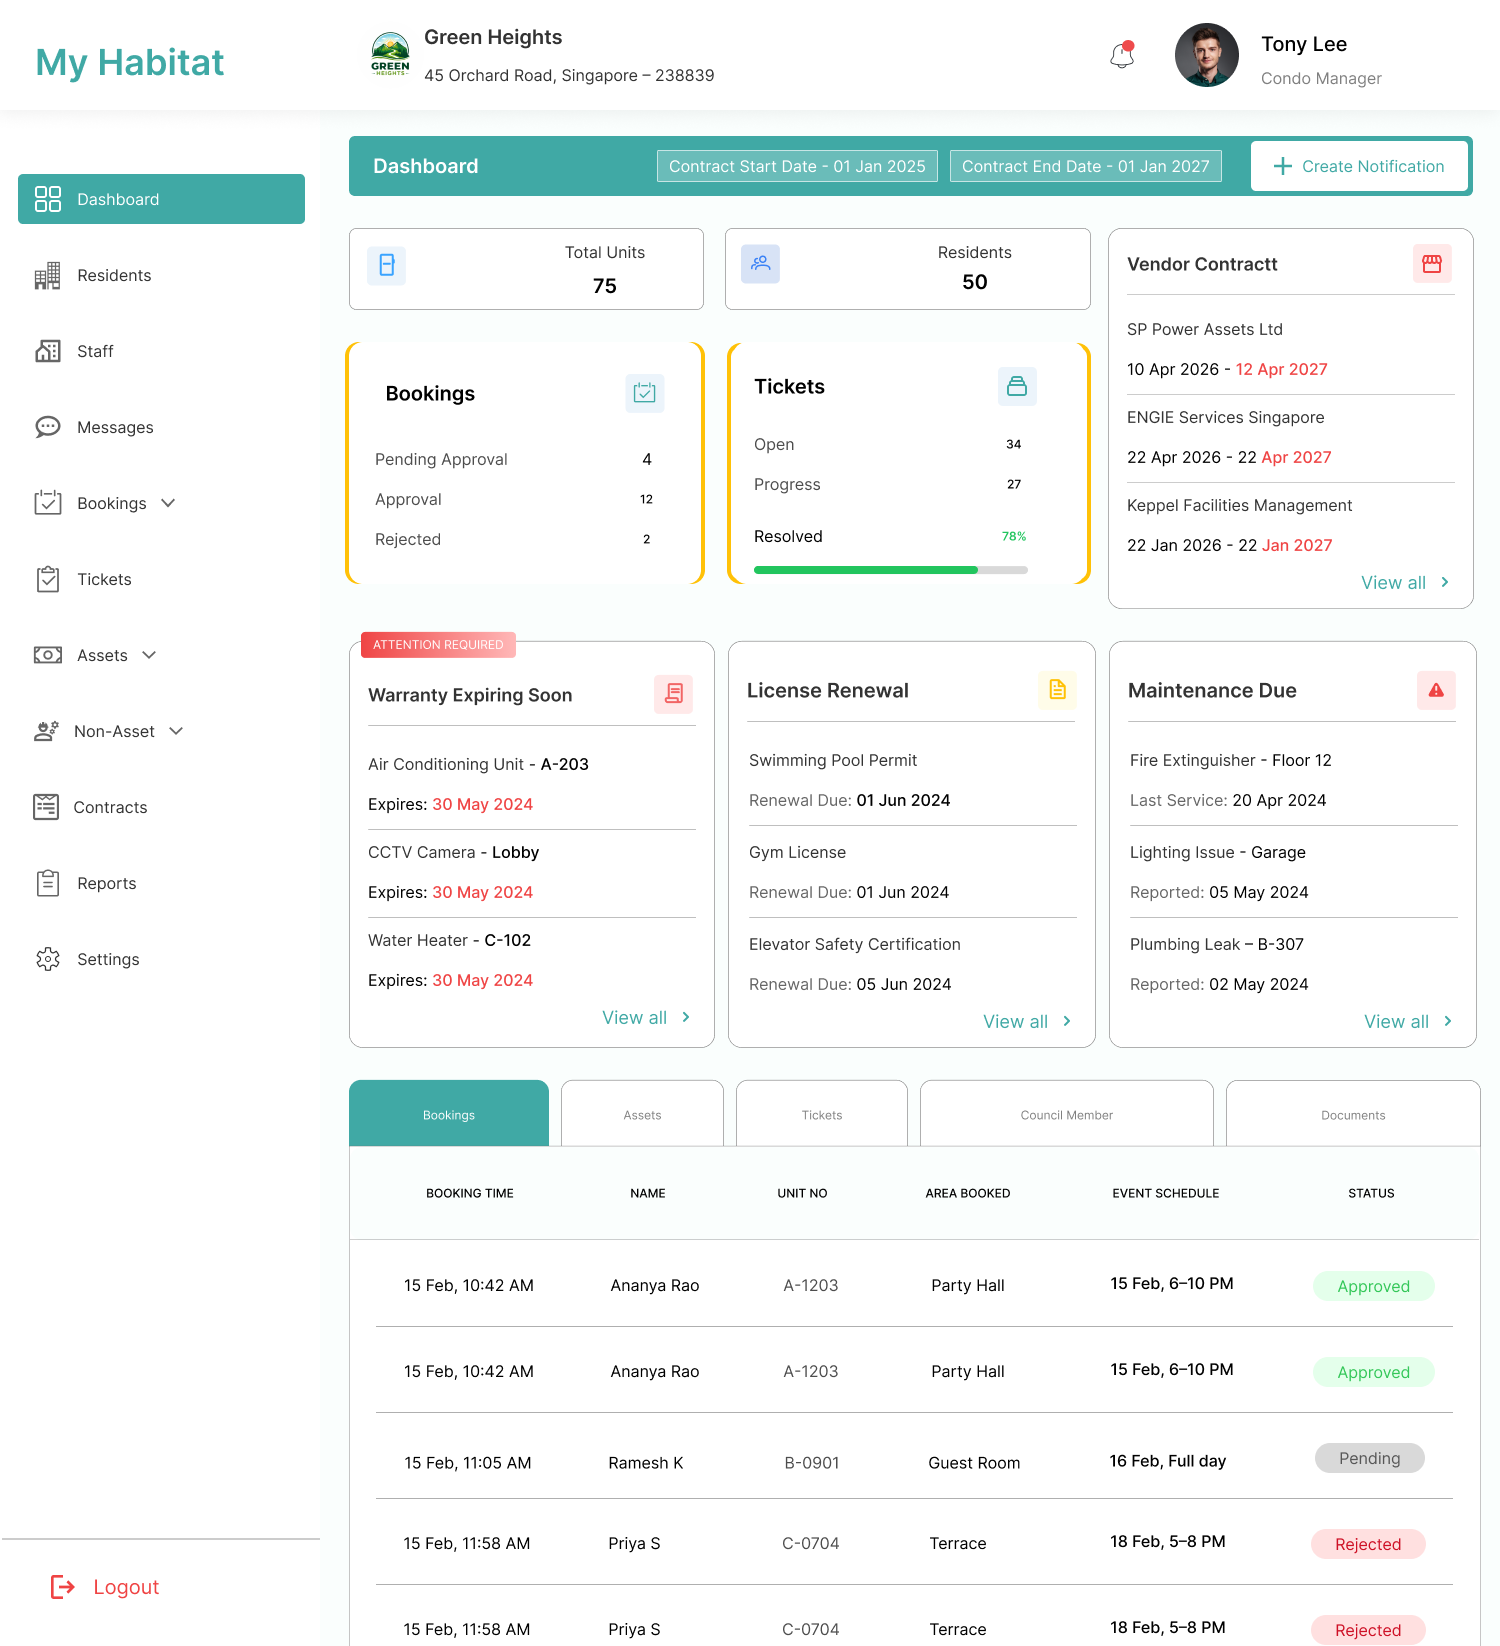Click the SP Power Assets Ltd vendor name
The width and height of the screenshot is (1500, 1646).
click(x=1205, y=329)
